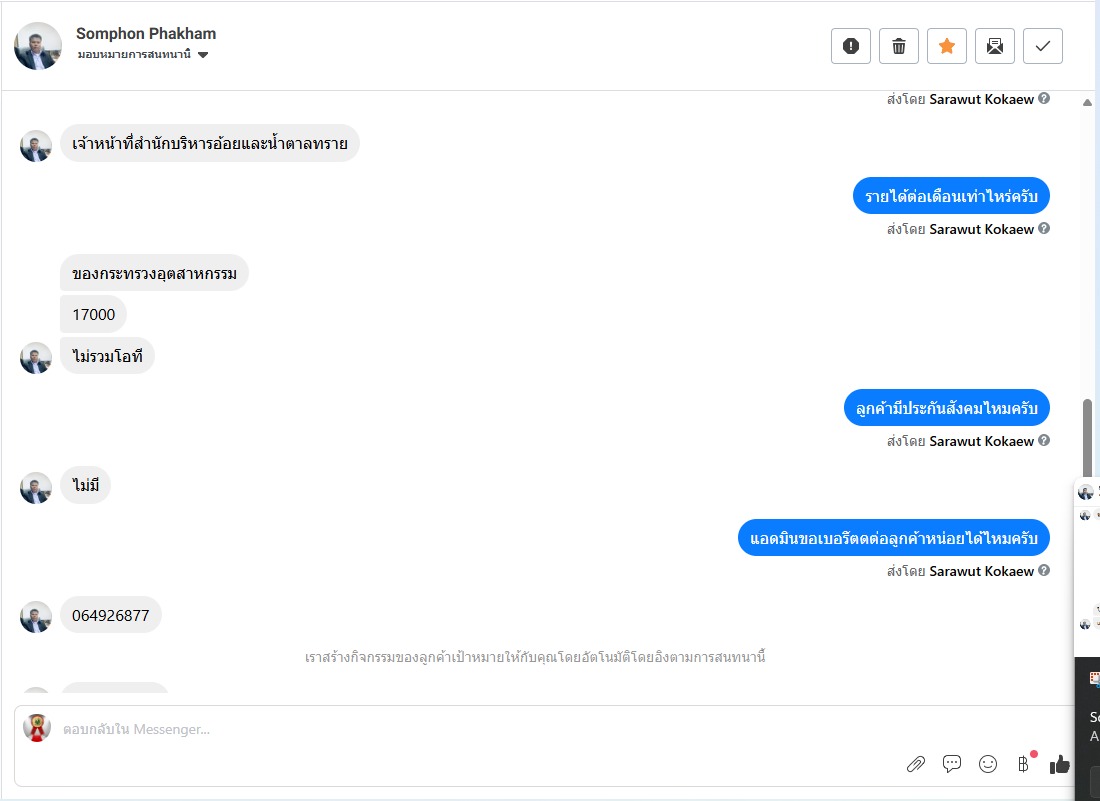
Task: Send a thumbs-up like
Action: tap(1060, 764)
